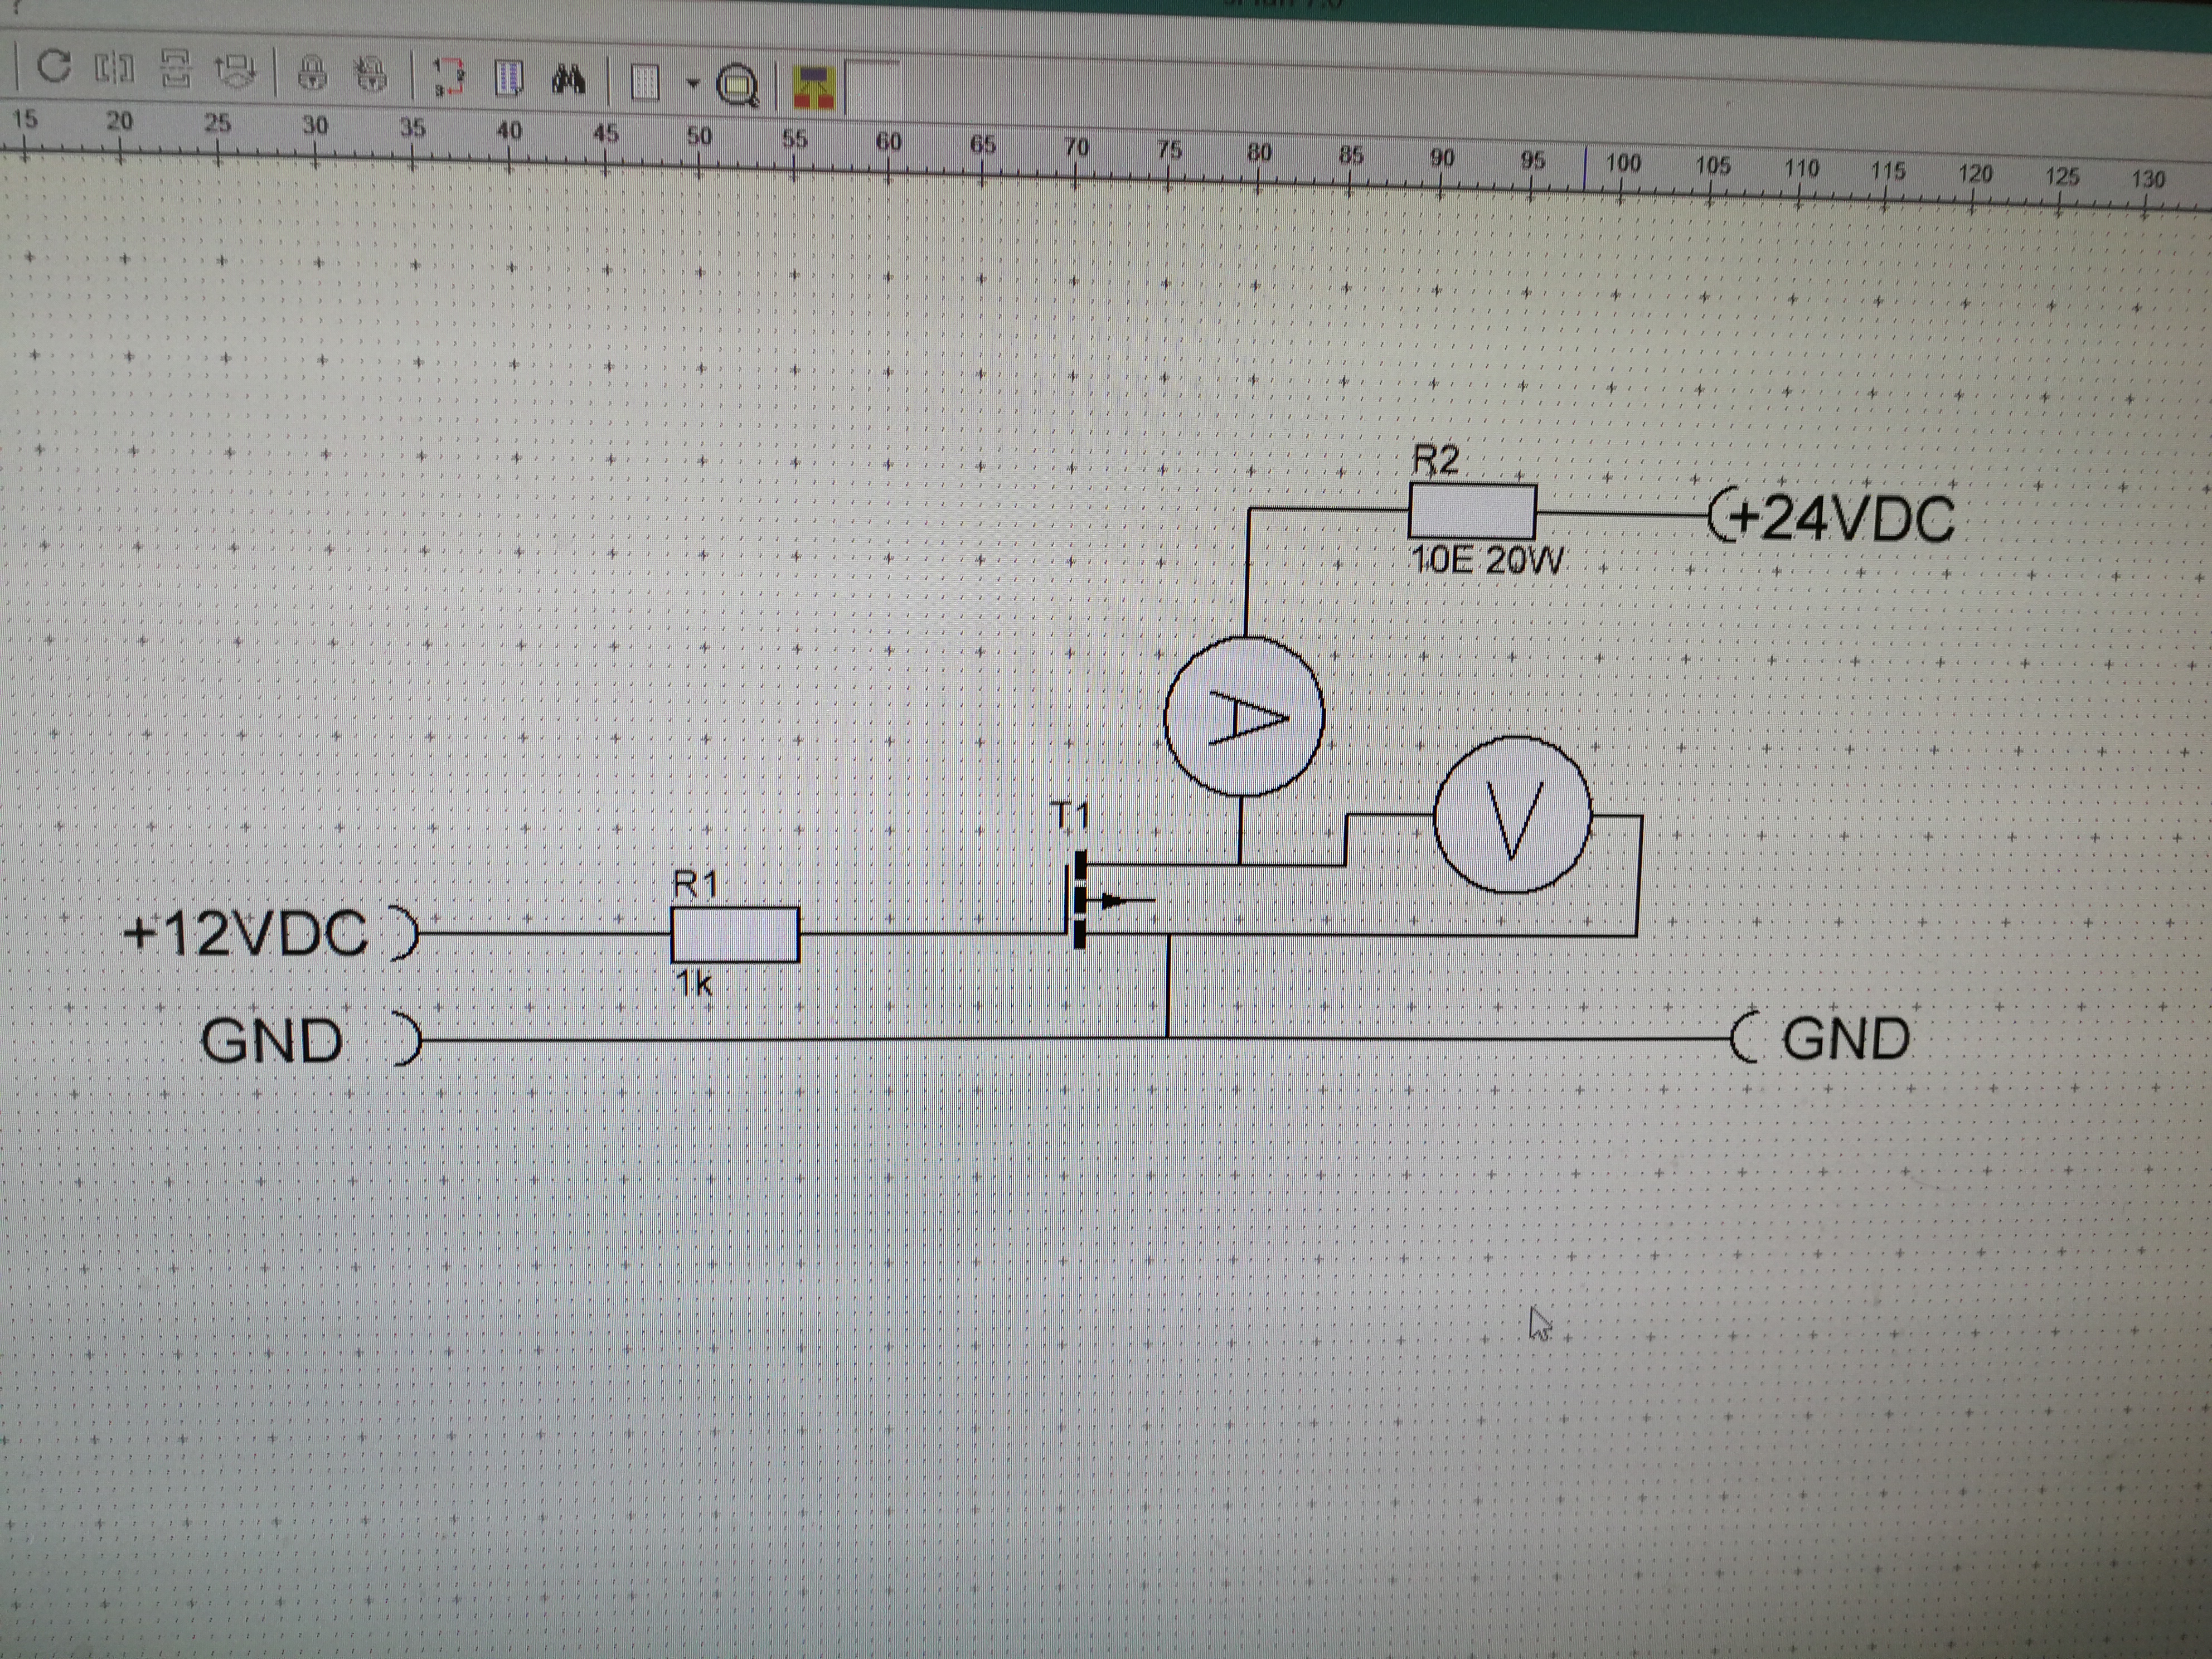Screen dimensions: 2212x1659
Task: Select the ammeter symbol marked A
Action: [x=1244, y=717]
